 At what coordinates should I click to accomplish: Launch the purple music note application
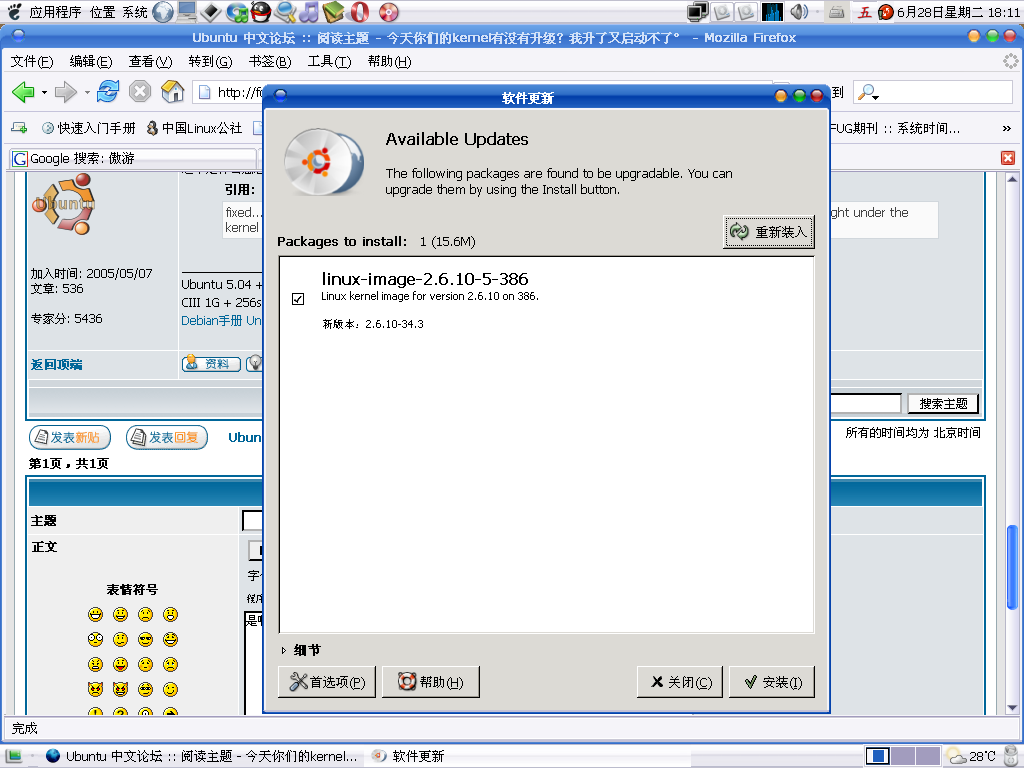pos(309,12)
